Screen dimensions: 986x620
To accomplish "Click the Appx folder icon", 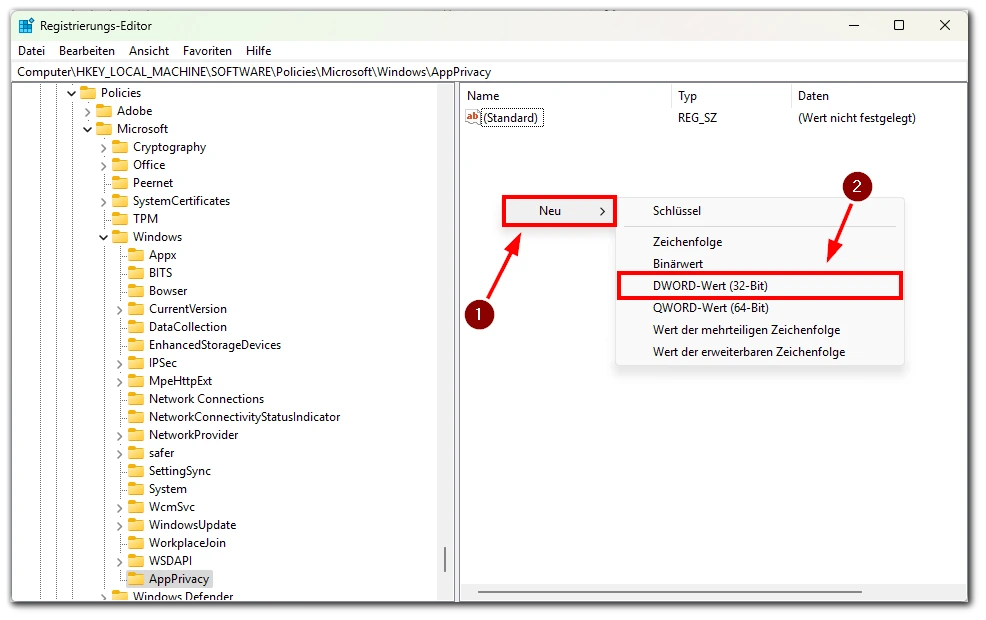I will [x=136, y=255].
